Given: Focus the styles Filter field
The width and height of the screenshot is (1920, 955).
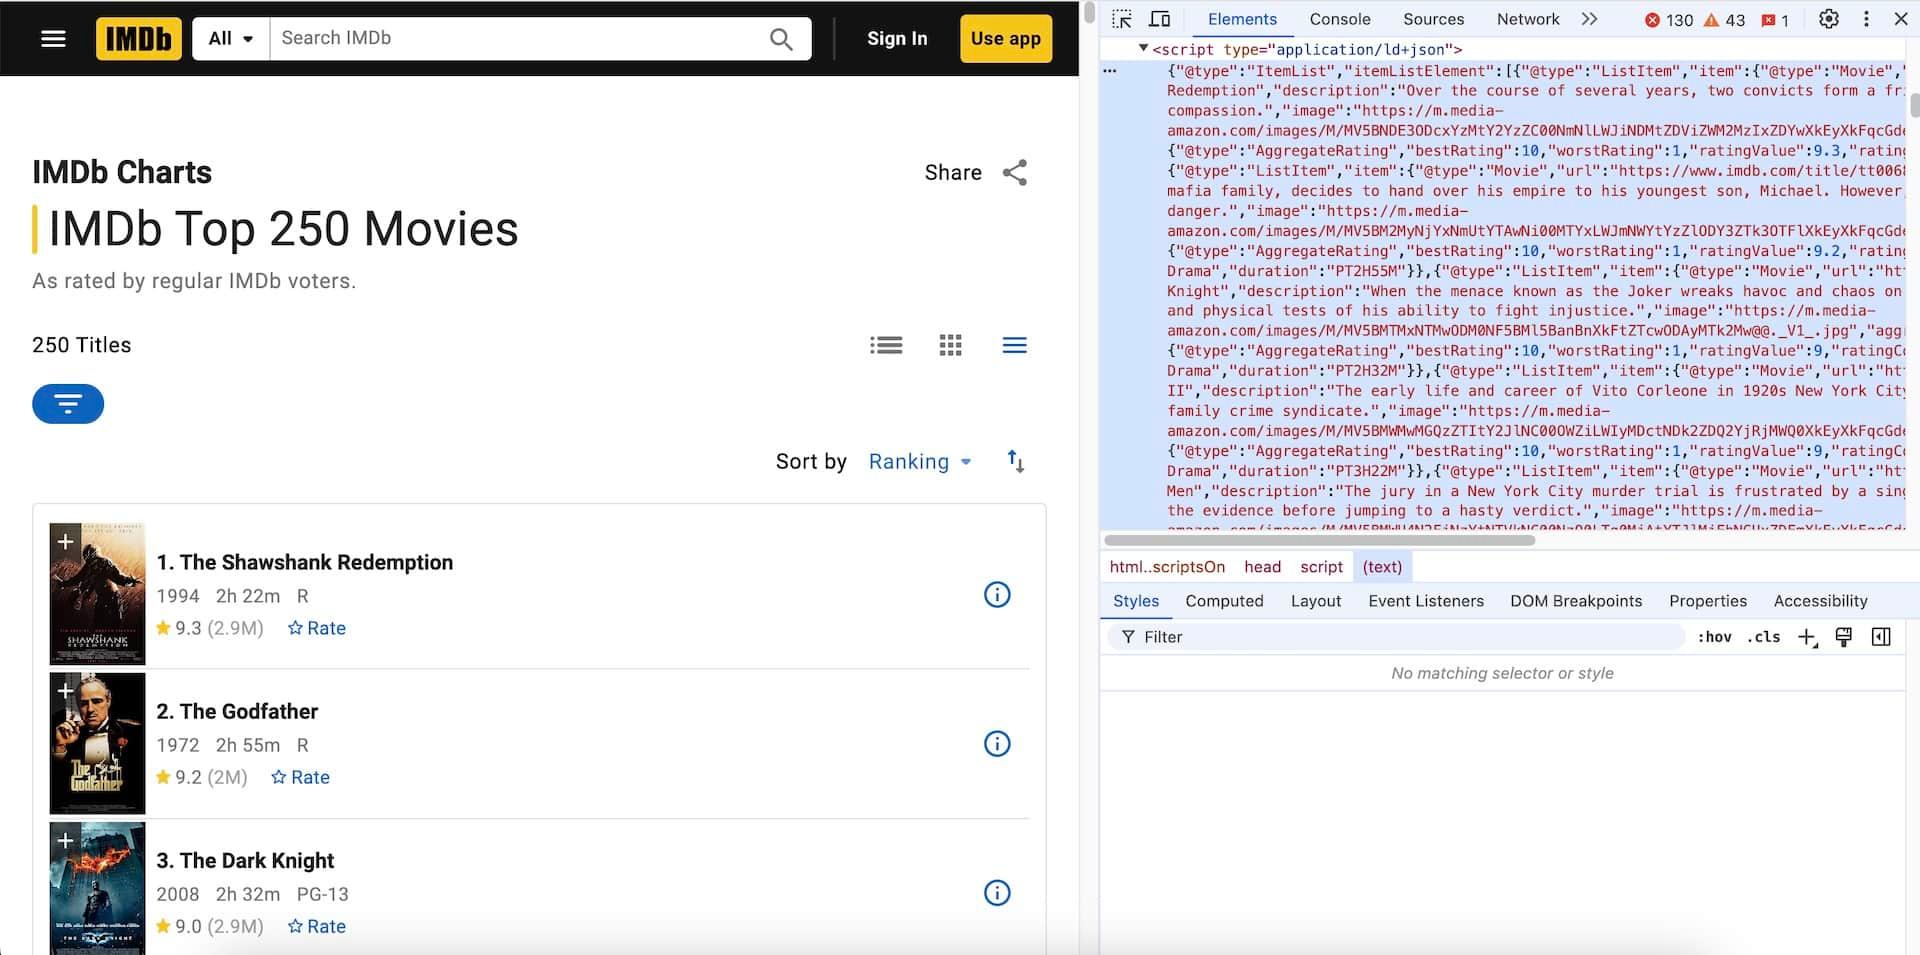Looking at the screenshot, I should [1395, 637].
